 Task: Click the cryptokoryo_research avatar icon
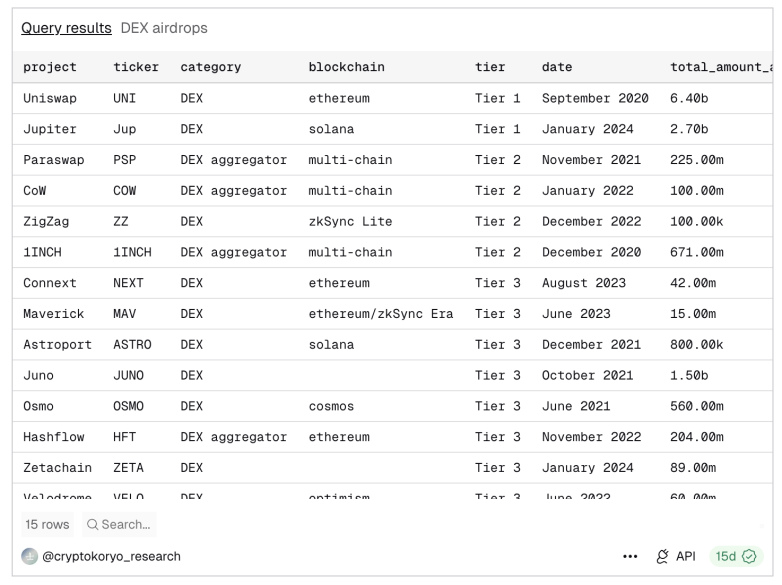30,556
